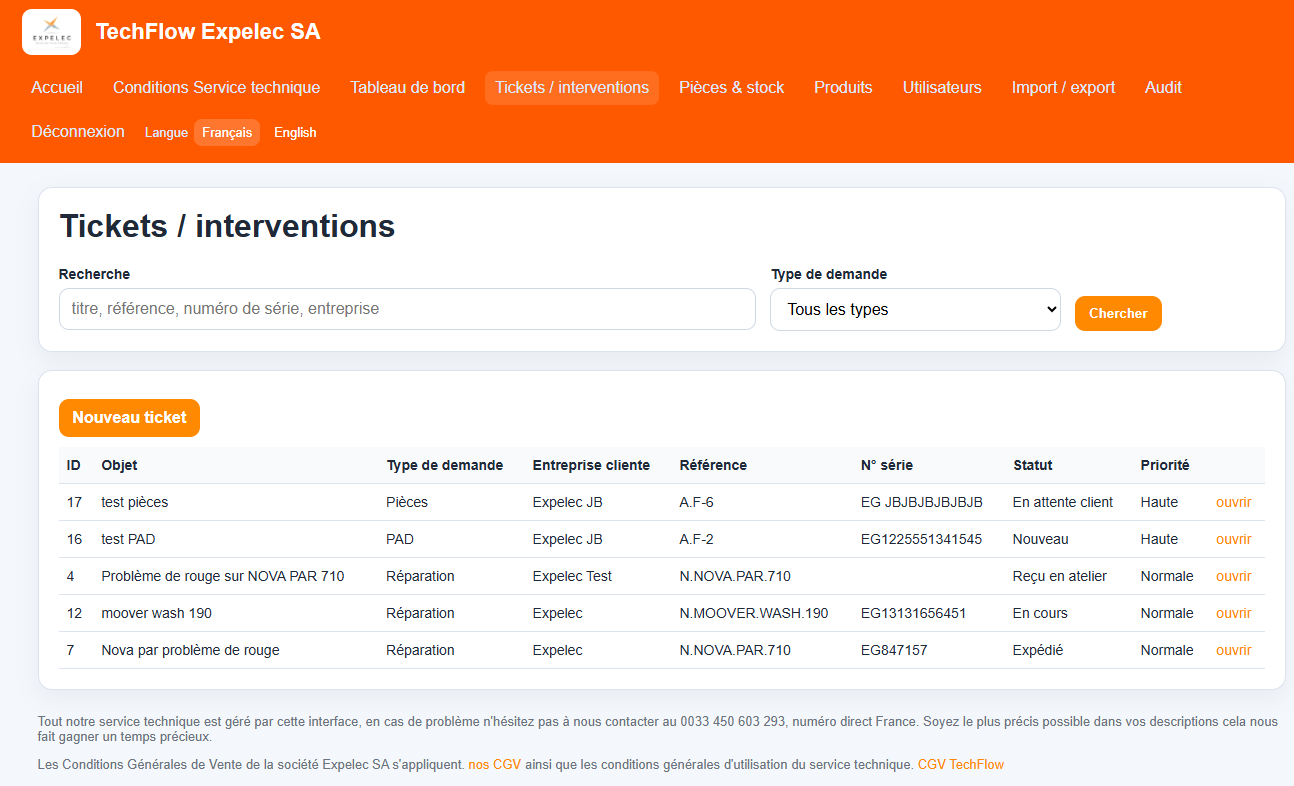Screen dimensions: 1294x786
Task: Open the Tableau de bord page
Action: click(408, 88)
